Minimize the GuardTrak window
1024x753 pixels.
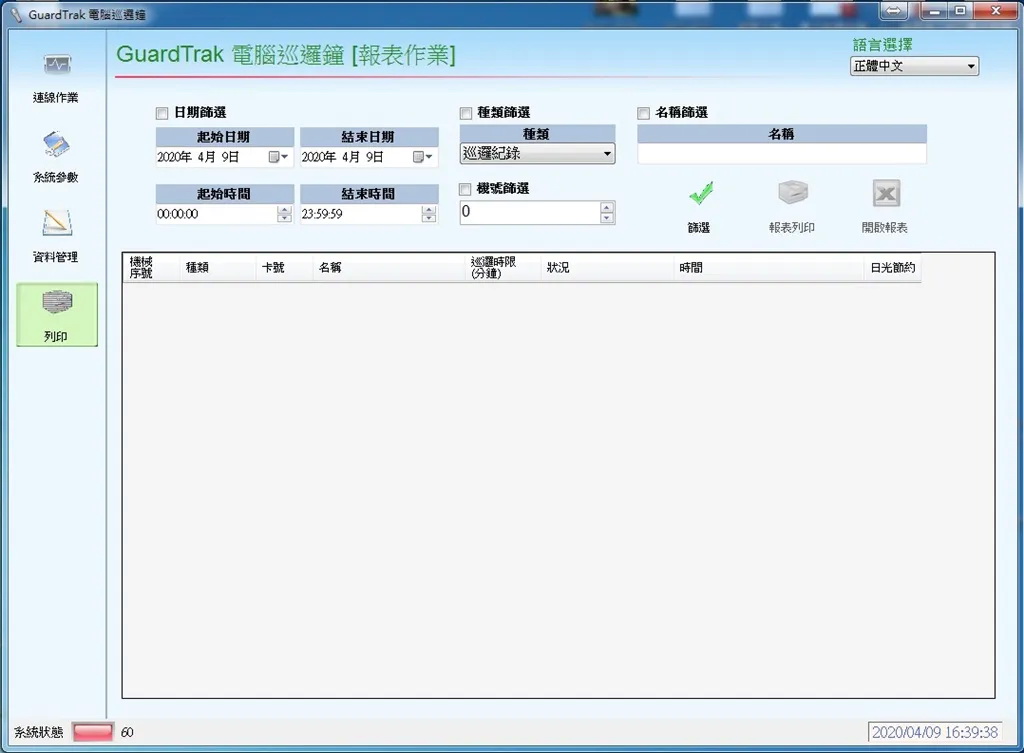tap(935, 10)
